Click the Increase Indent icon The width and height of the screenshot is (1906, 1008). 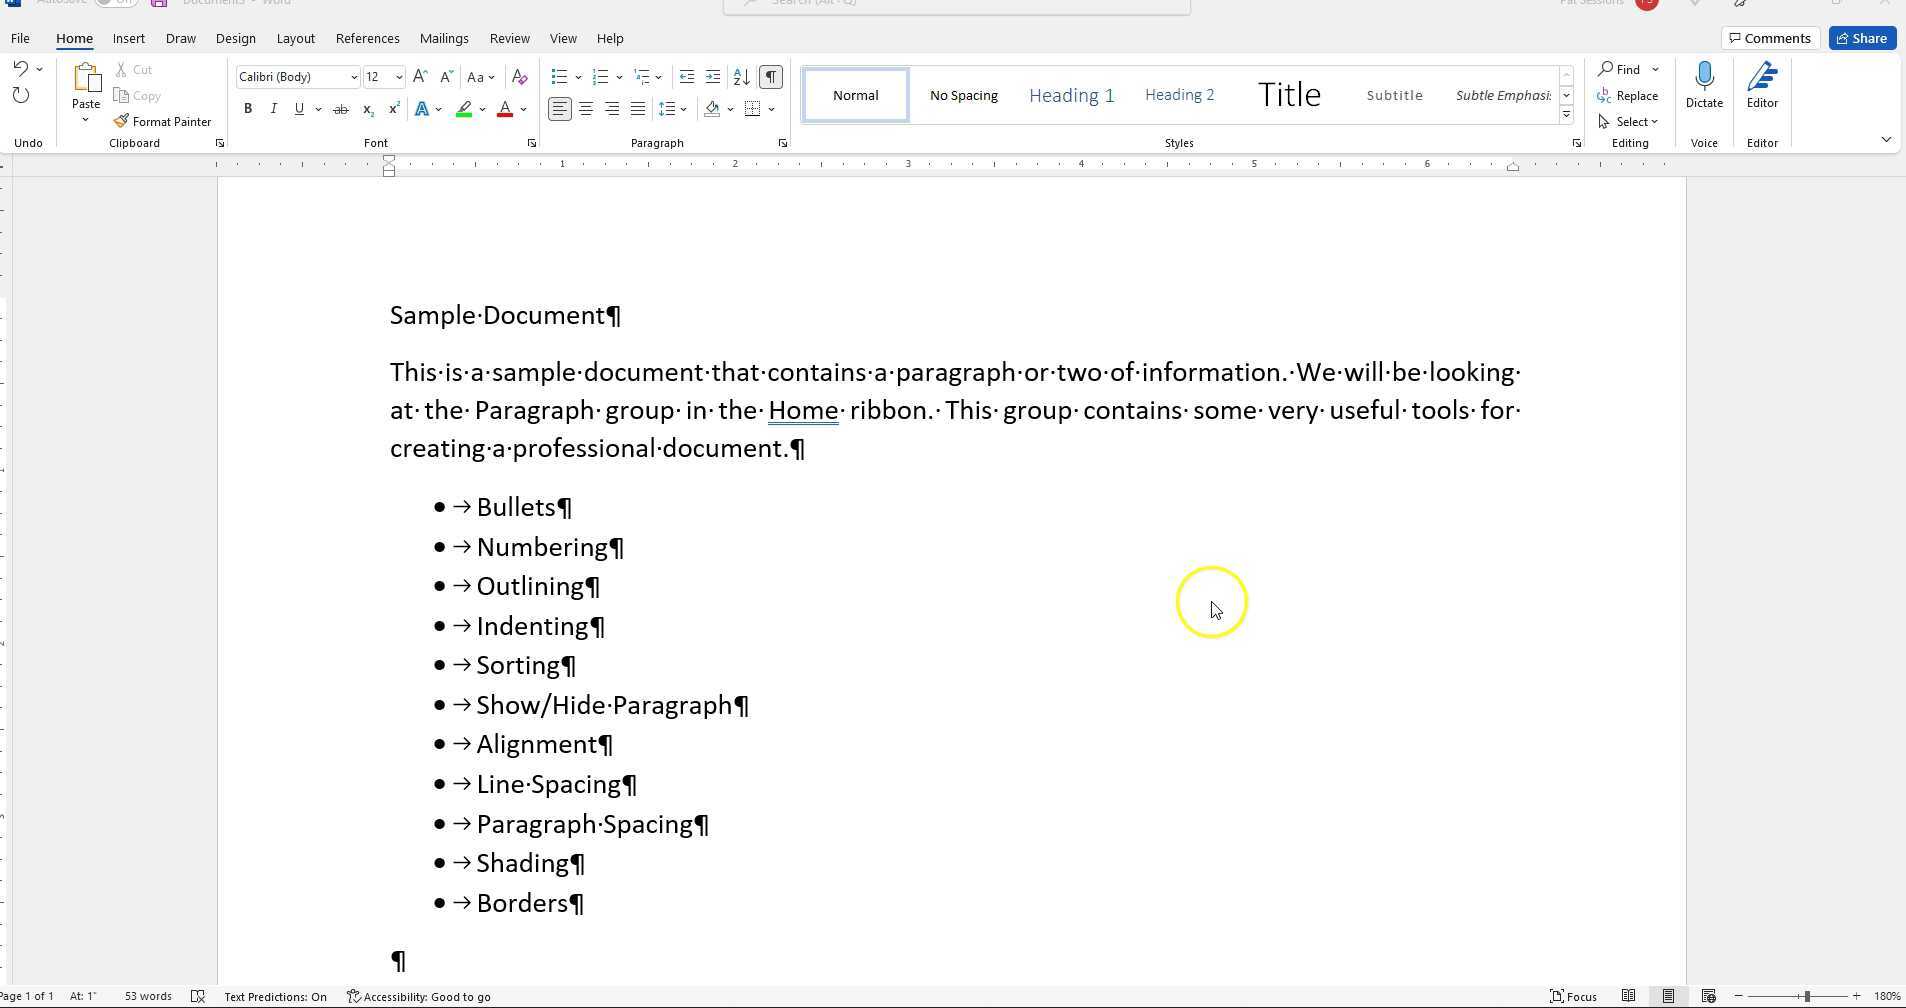[x=712, y=77]
